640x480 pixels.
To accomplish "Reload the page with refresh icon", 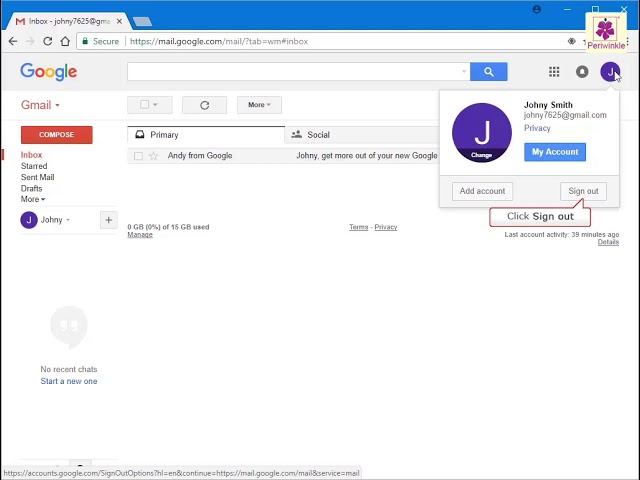I will tap(48, 41).
